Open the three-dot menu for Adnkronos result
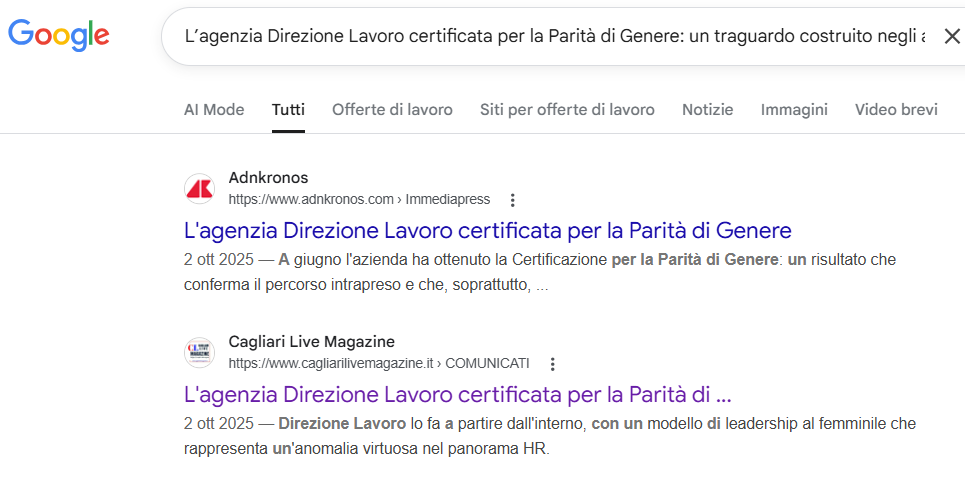 (x=513, y=200)
